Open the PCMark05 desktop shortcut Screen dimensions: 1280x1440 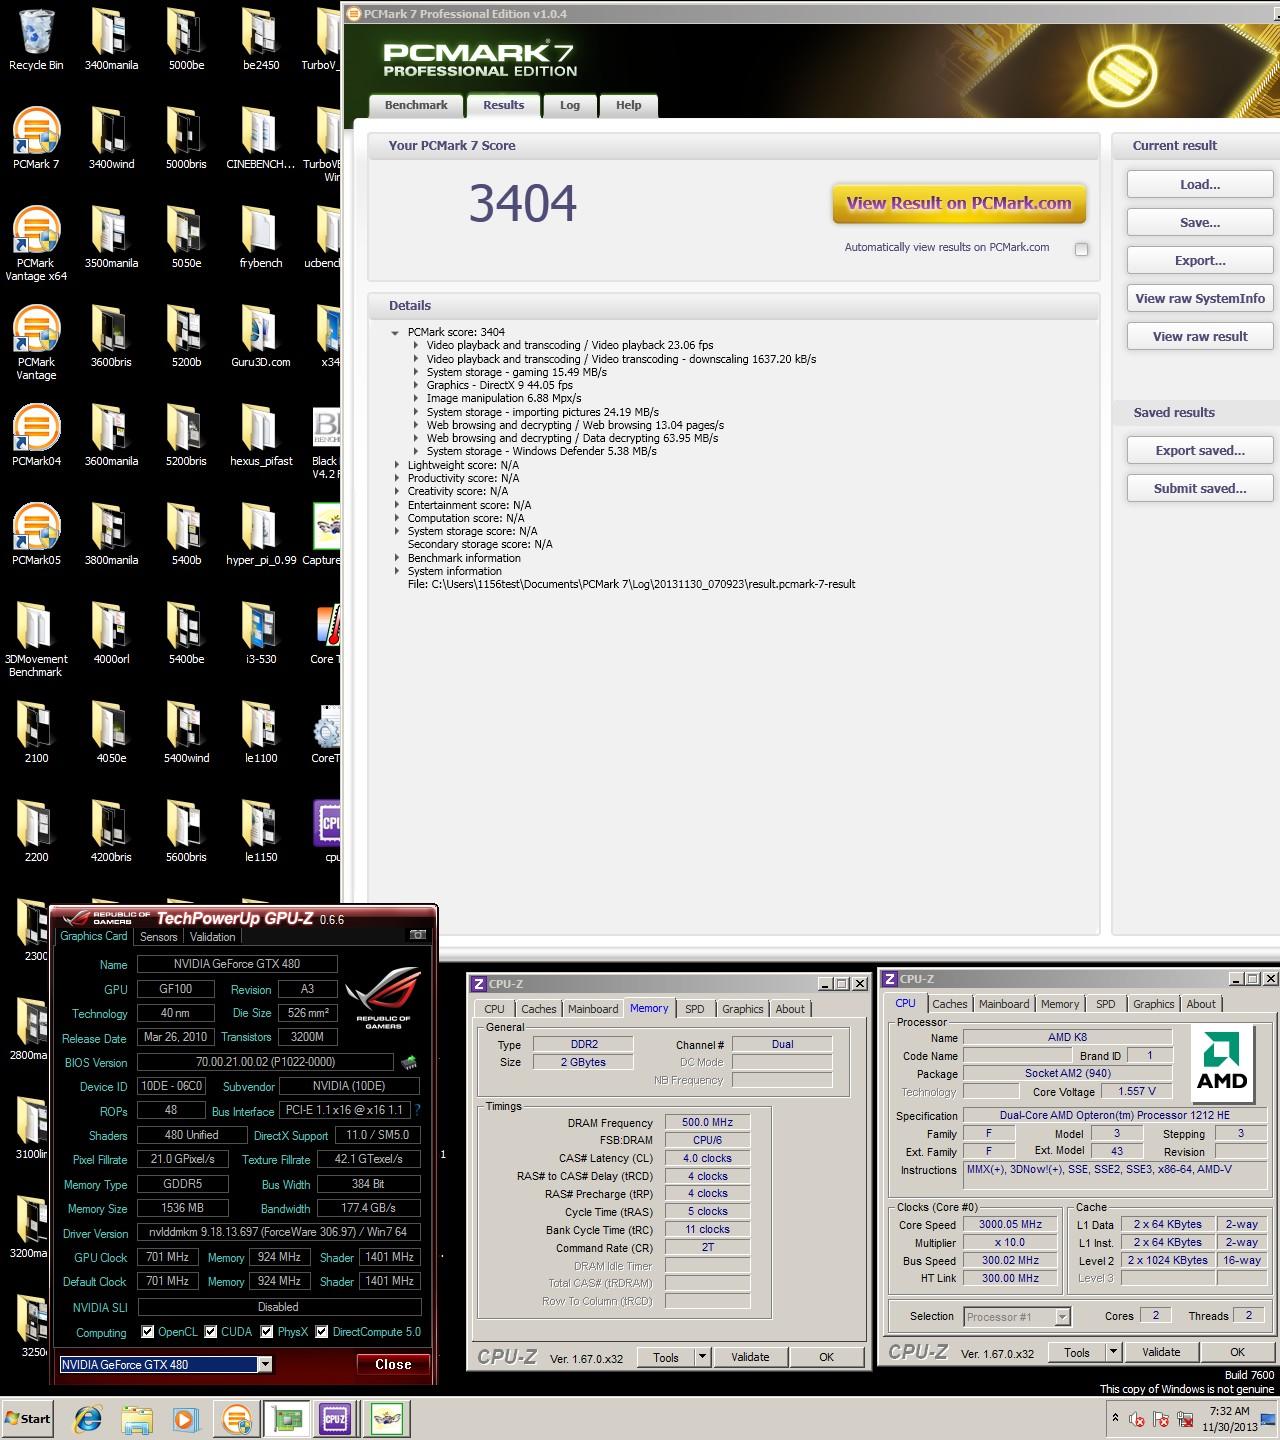tap(36, 535)
